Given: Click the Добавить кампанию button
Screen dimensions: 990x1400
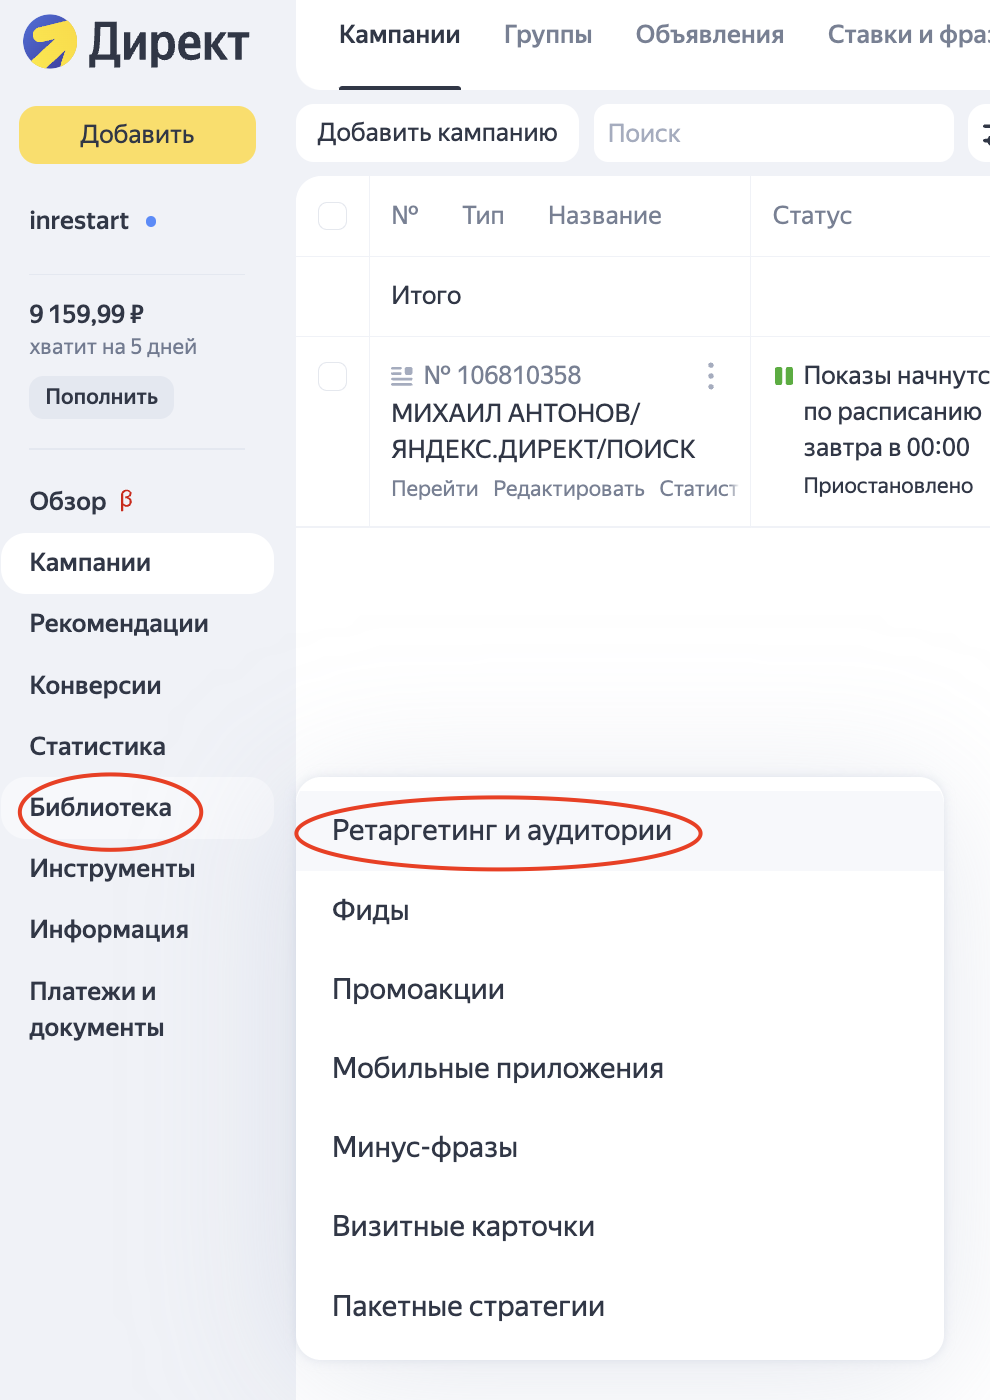Looking at the screenshot, I should click(437, 133).
